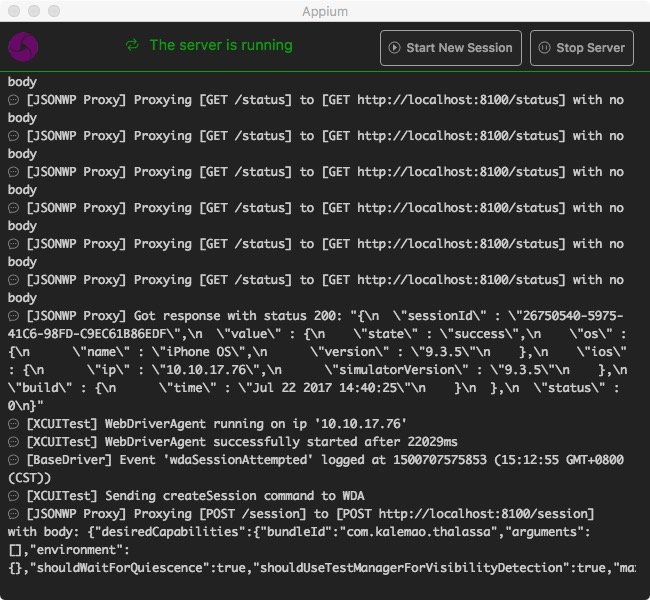Minimize the Appium window
The height and width of the screenshot is (600, 650).
click(34, 11)
